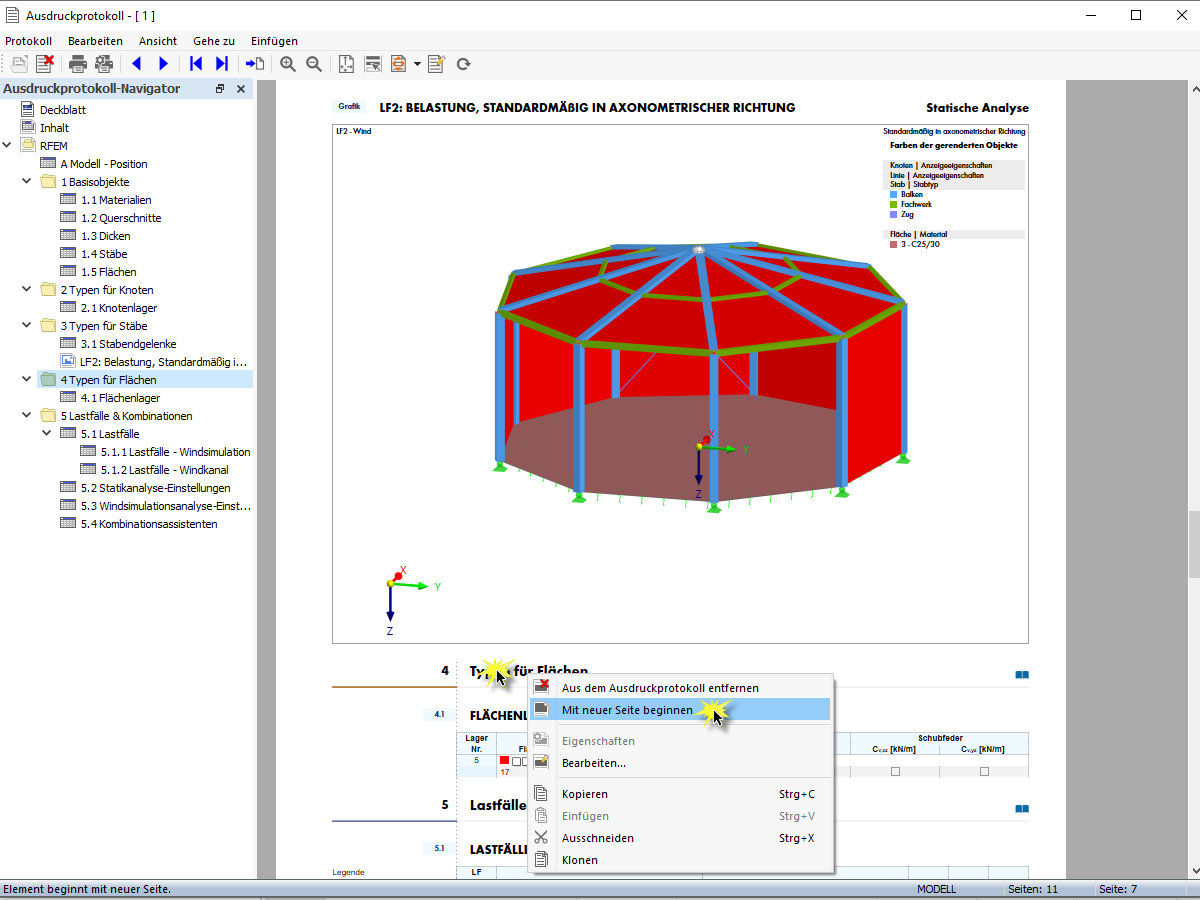Choose 'Mit neuer Seite beginnen' in context menu

(x=680, y=710)
